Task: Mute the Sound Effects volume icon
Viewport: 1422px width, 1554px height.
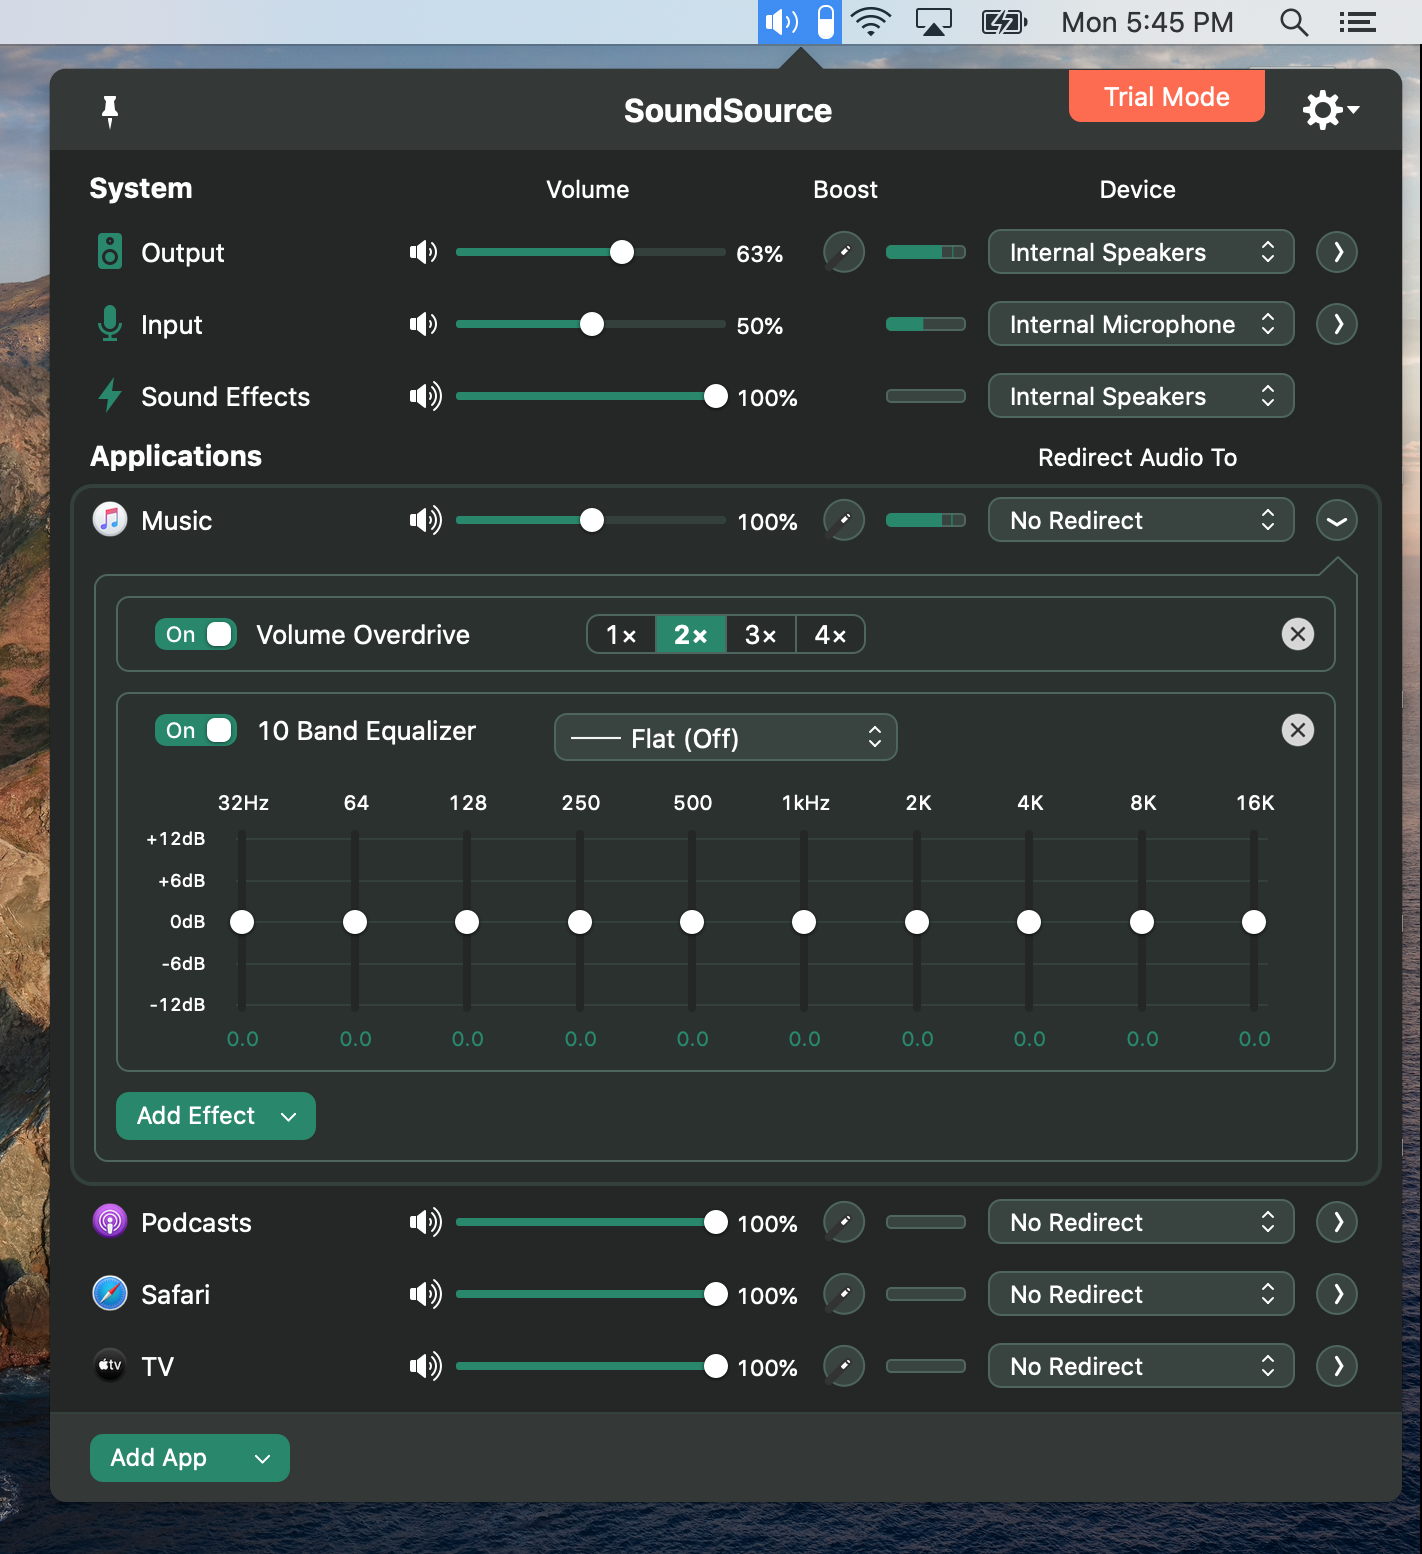Action: point(425,396)
